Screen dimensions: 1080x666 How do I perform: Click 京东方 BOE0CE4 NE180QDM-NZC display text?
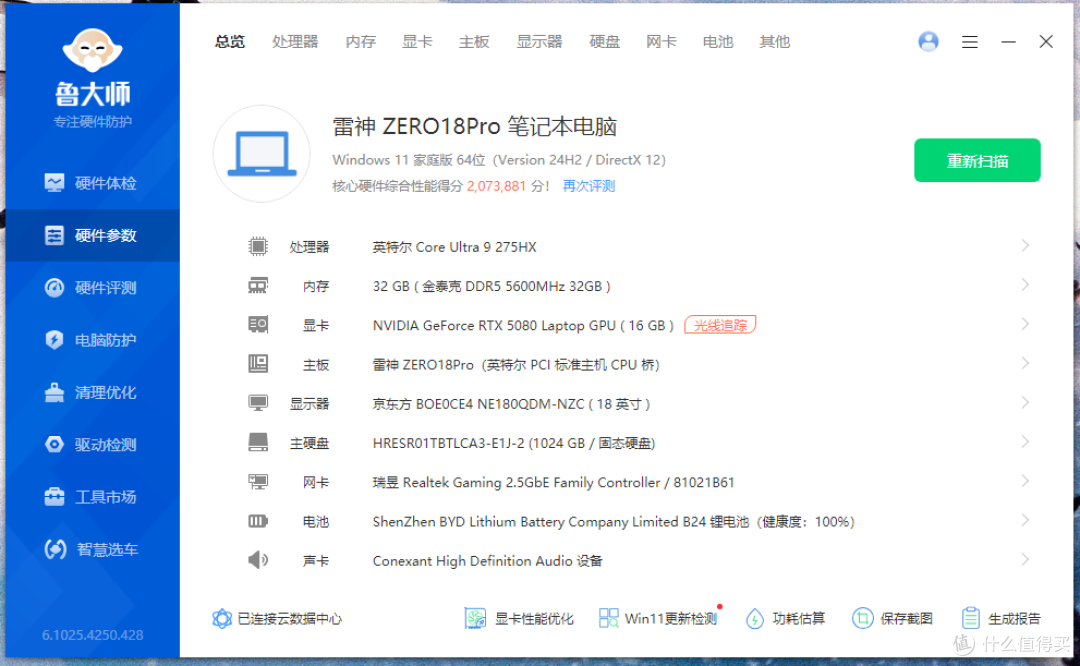(511, 404)
